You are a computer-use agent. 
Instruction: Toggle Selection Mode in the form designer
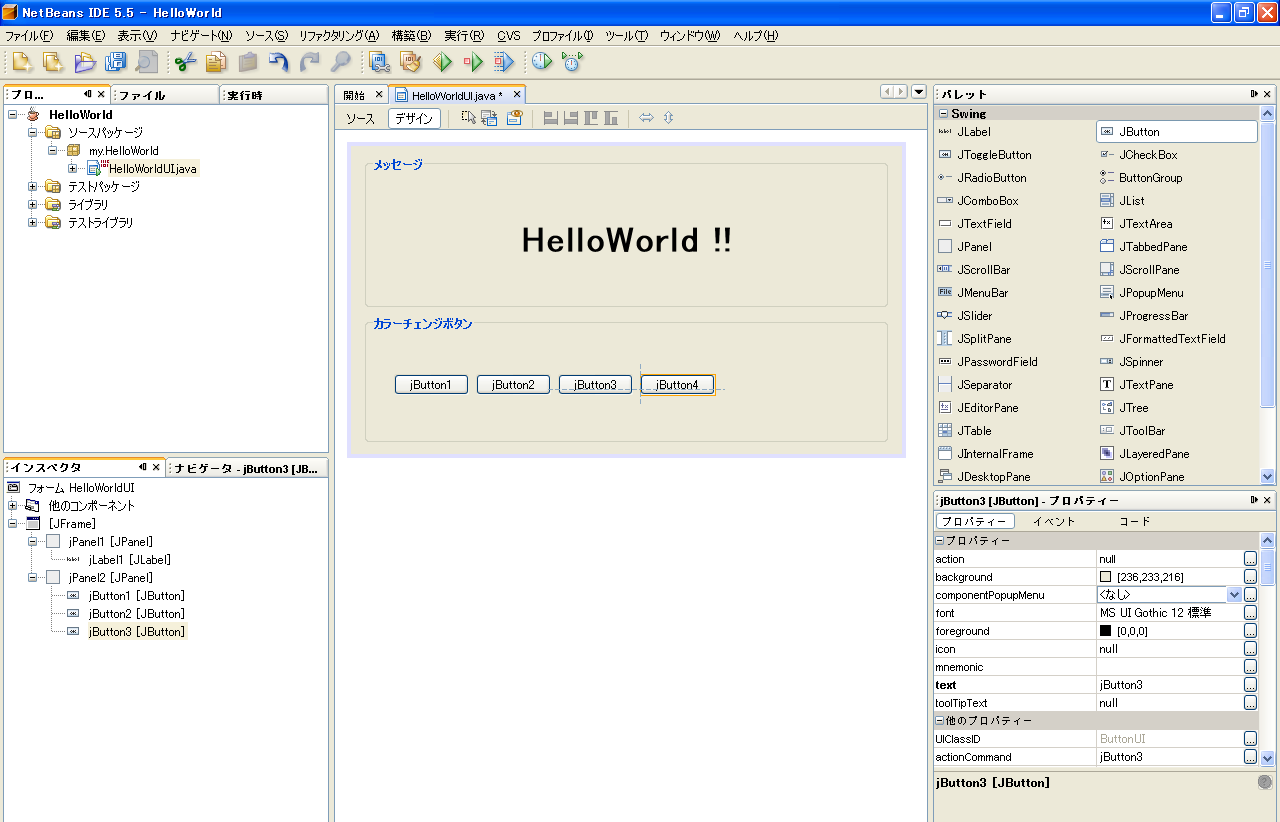(467, 118)
